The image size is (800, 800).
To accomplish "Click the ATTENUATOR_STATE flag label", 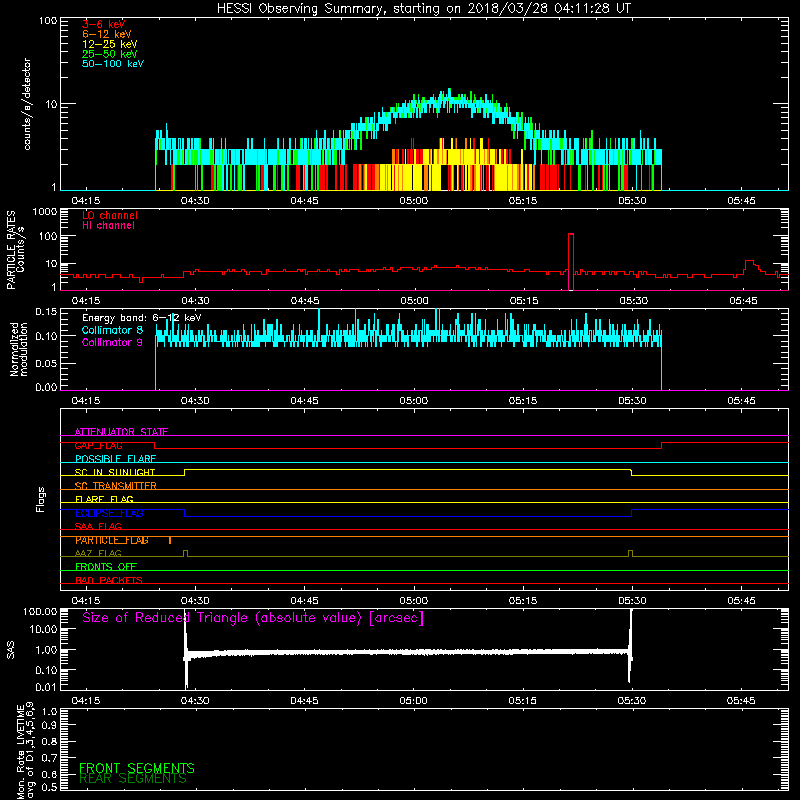I will click(121, 432).
